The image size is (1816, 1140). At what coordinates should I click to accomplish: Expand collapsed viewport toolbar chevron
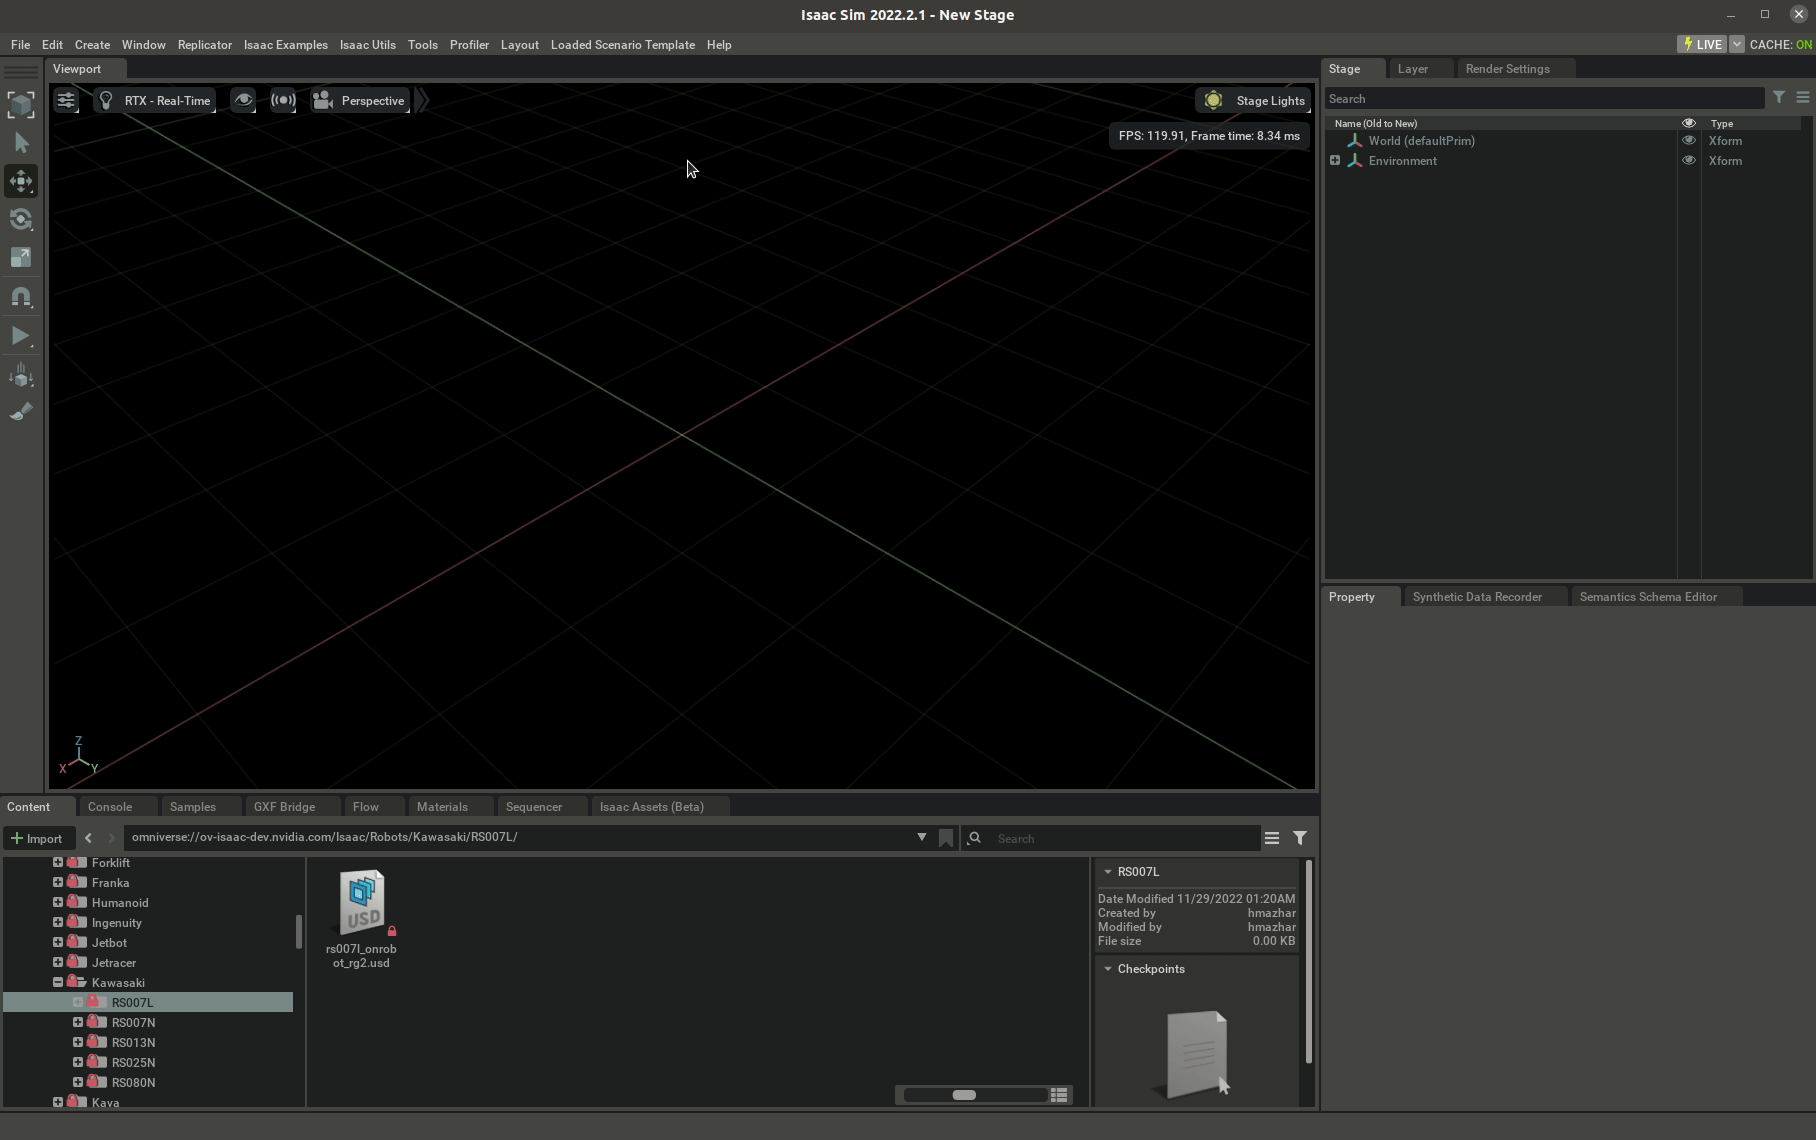point(423,100)
